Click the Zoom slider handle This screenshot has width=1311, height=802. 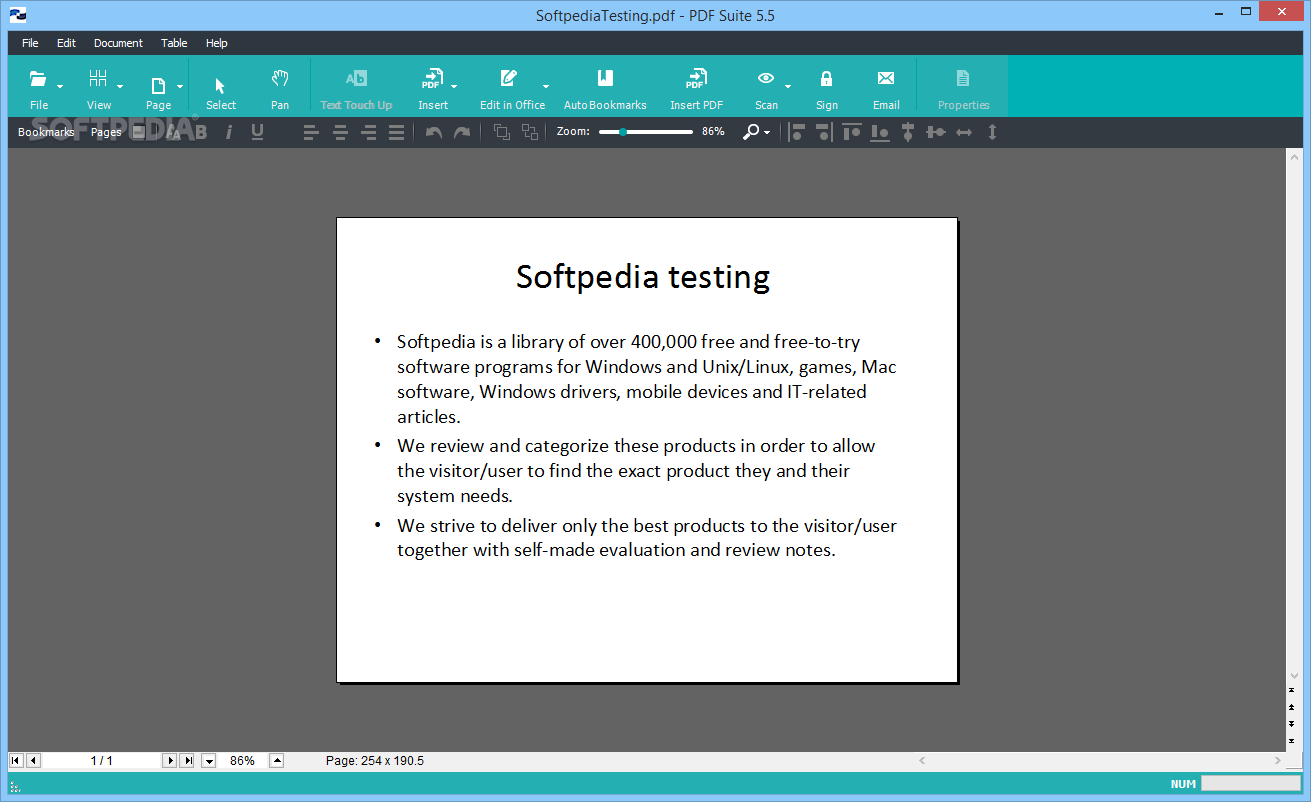pyautogui.click(x=623, y=132)
